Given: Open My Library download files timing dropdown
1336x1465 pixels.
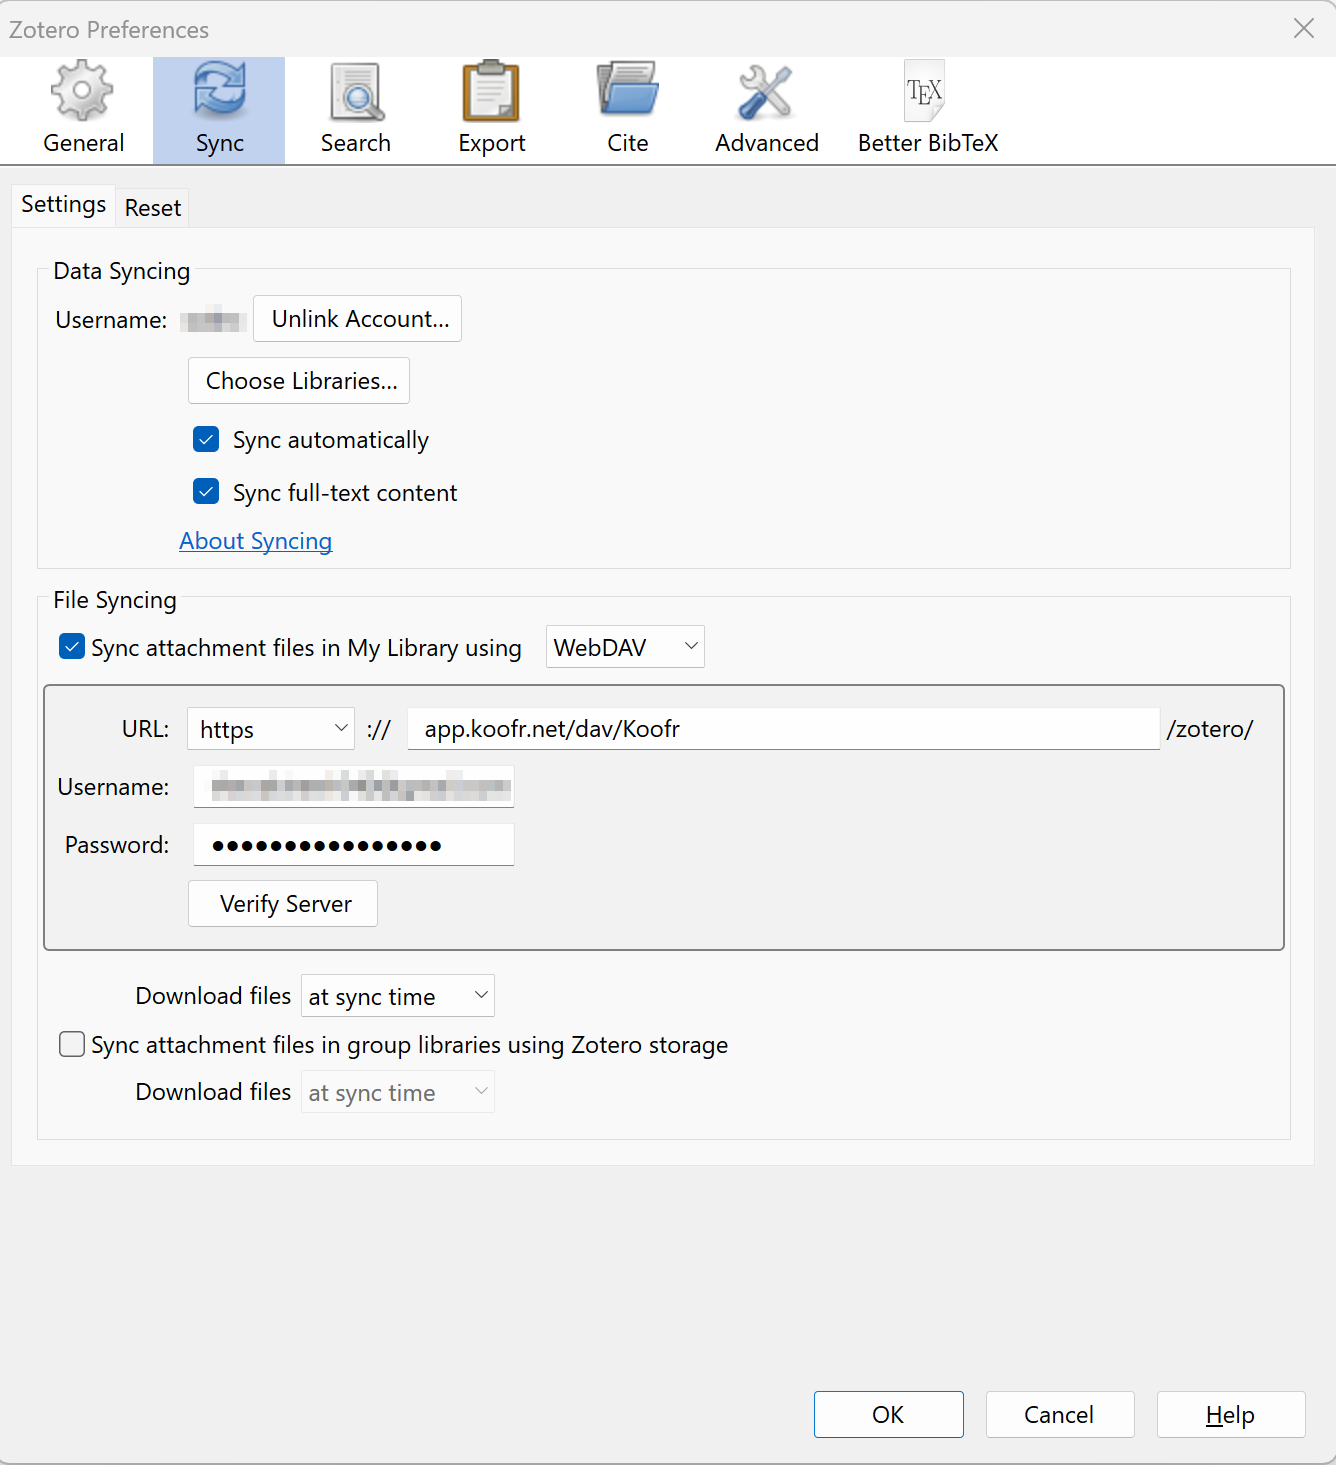Looking at the screenshot, I should (397, 996).
